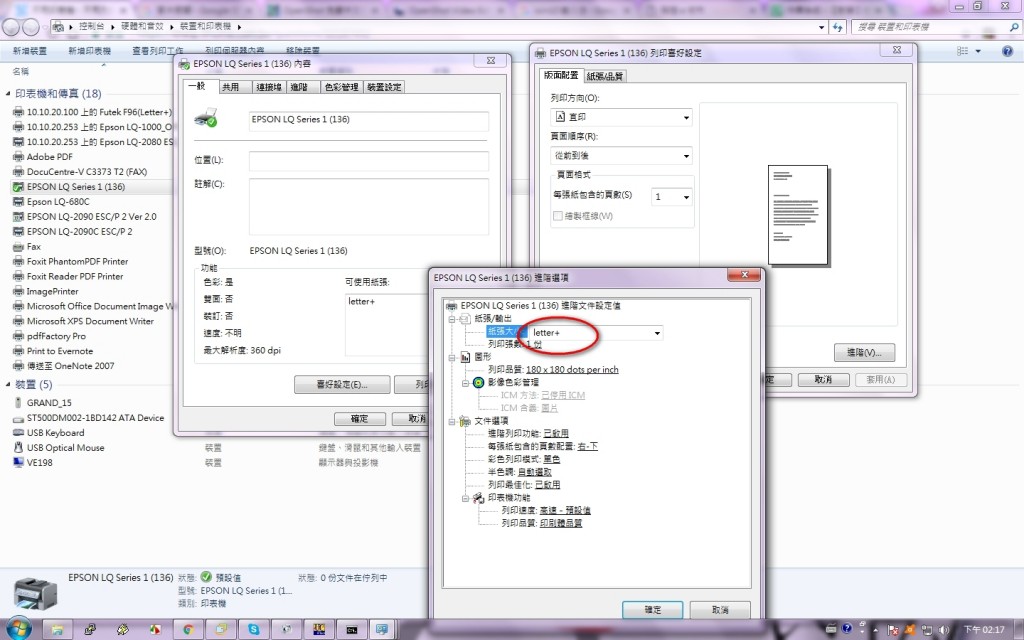Collapse the 印表機功能 tree node
This screenshot has height=640, width=1024.
click(x=465, y=498)
